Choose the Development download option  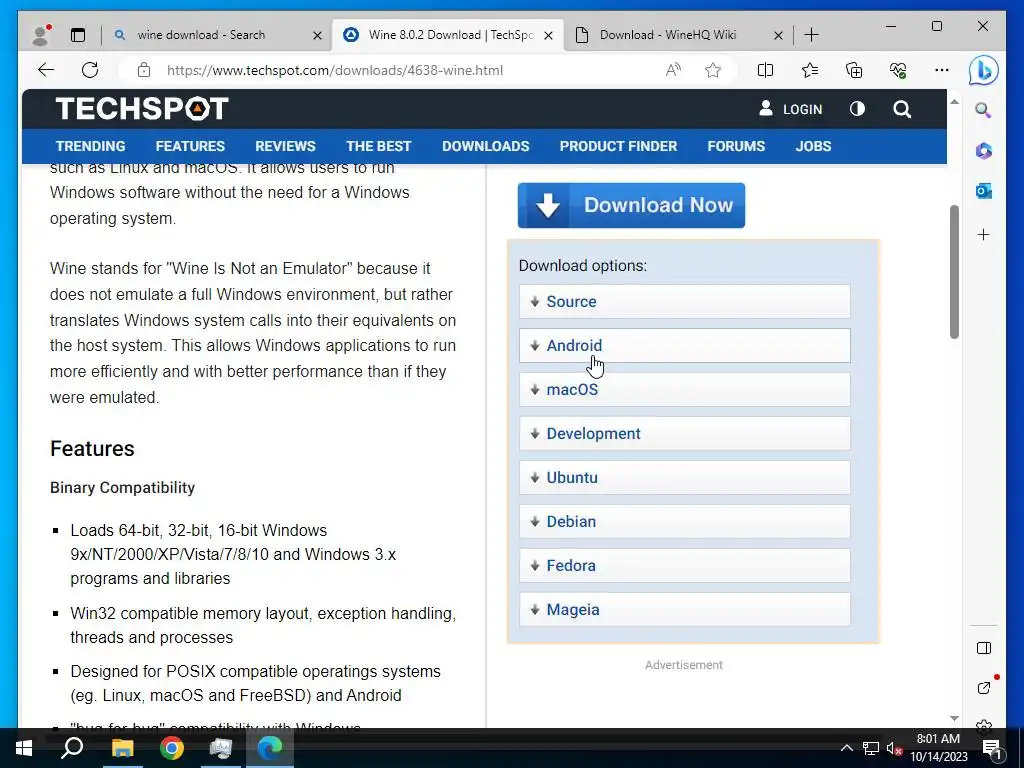(x=685, y=434)
